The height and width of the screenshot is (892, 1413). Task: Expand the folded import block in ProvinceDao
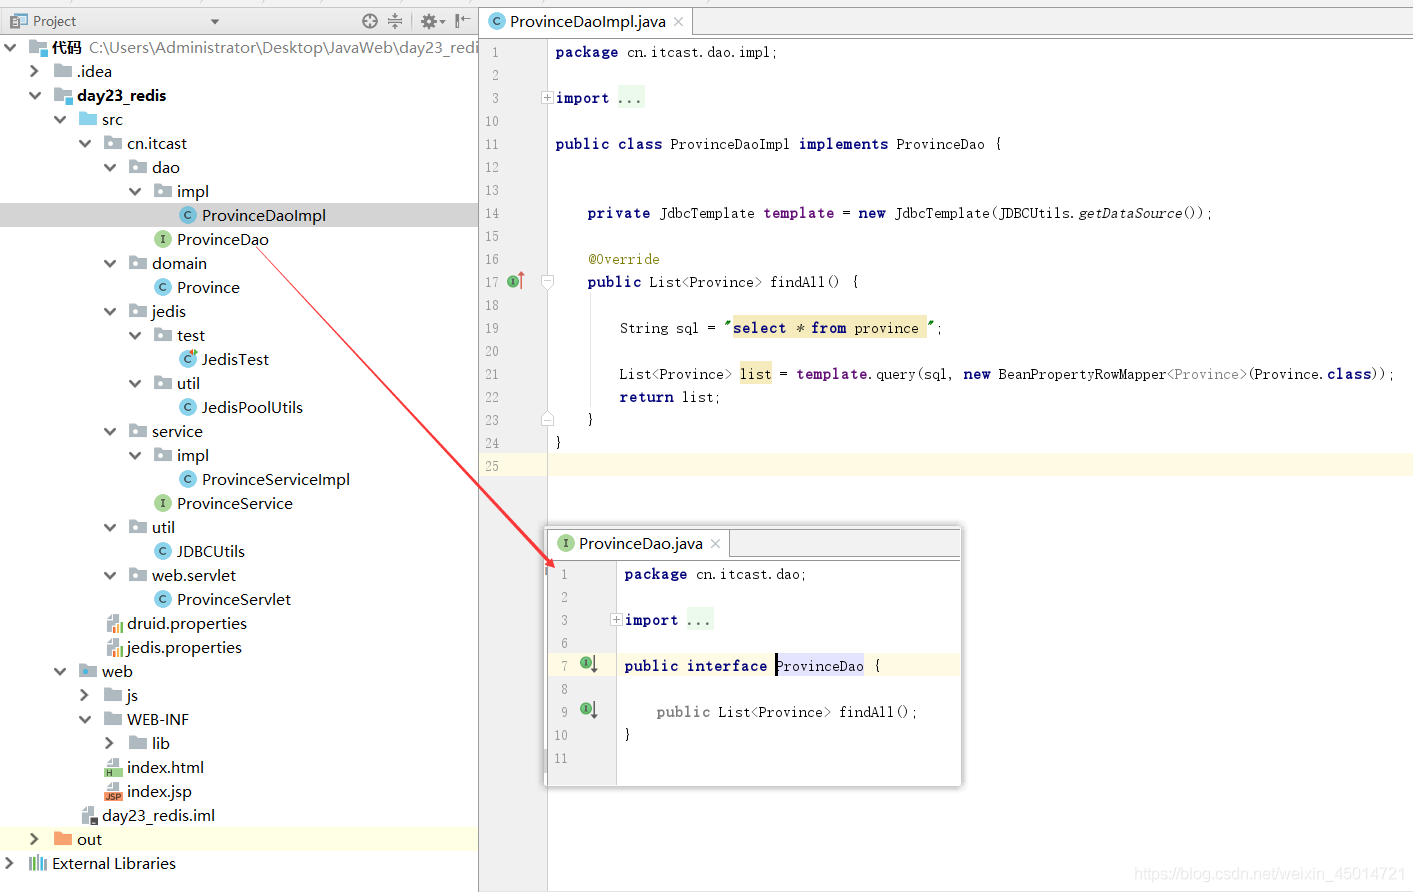[616, 620]
